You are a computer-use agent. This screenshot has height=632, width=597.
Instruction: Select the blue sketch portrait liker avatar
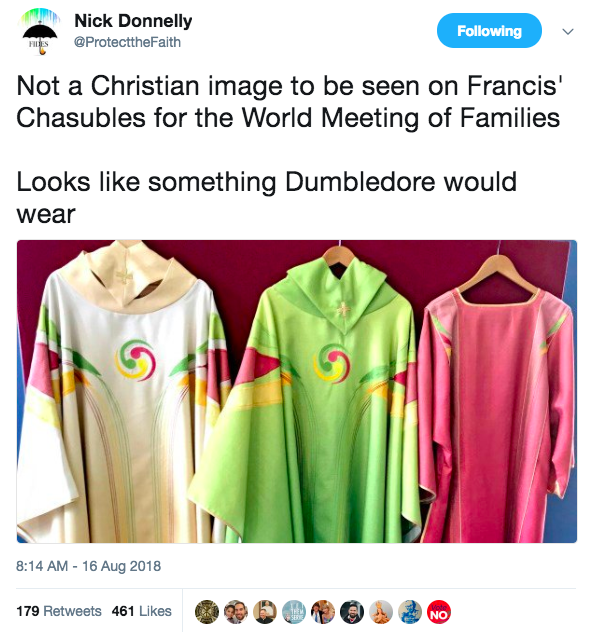(410, 612)
